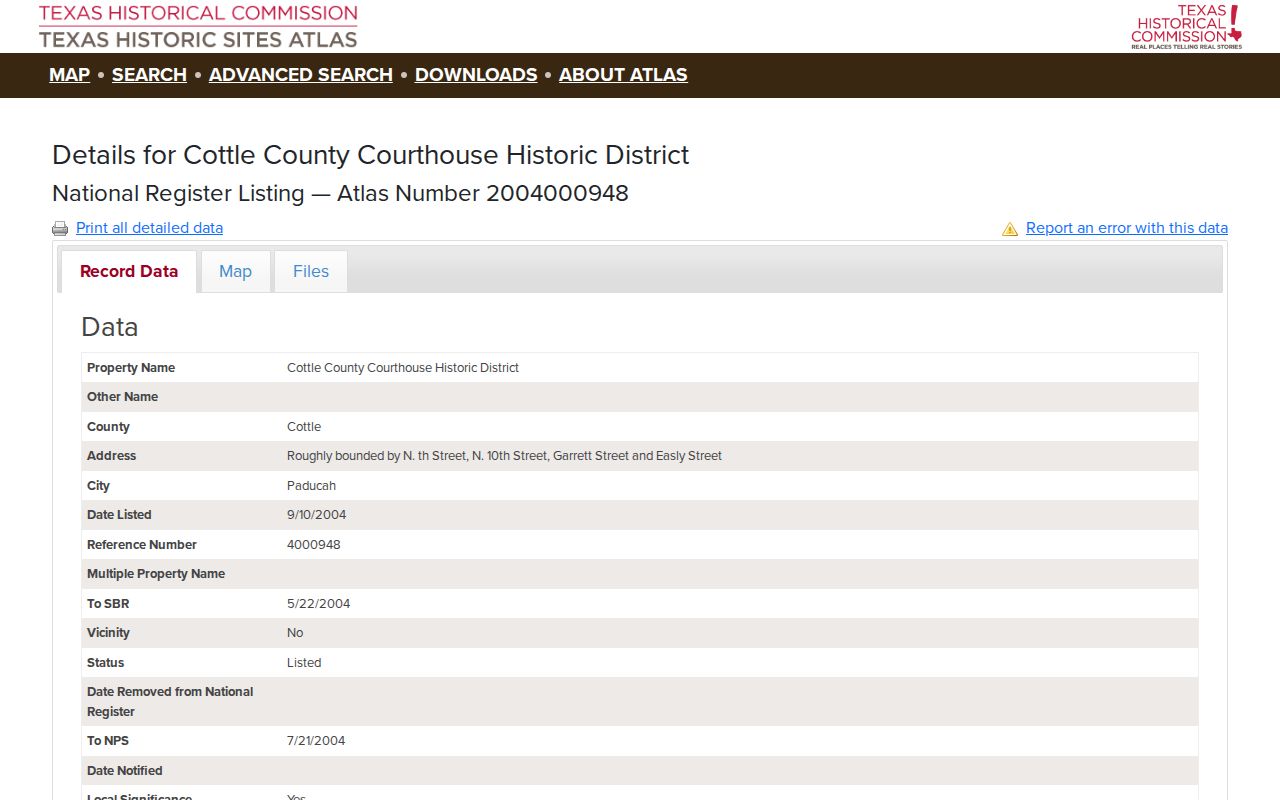This screenshot has height=800, width=1280.
Task: Click the Other Name row label
Action: tap(122, 397)
